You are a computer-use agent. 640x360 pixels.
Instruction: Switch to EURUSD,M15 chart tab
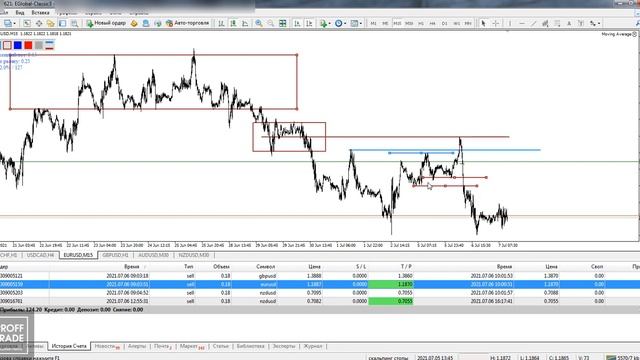[78, 255]
